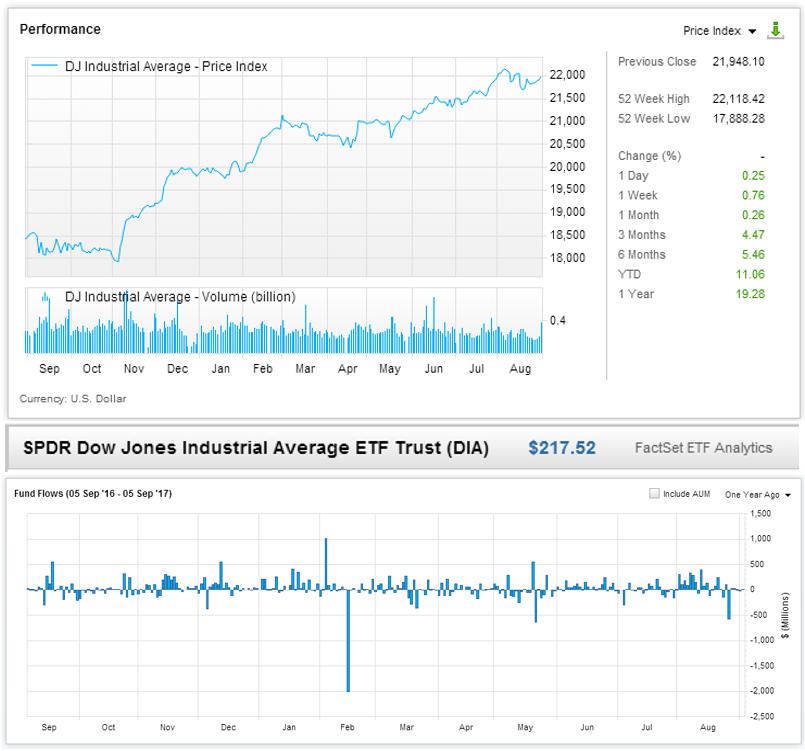Viewport: 805px width, 751px height.
Task: Click the 6 Months change value 5.46
Action: [x=753, y=255]
